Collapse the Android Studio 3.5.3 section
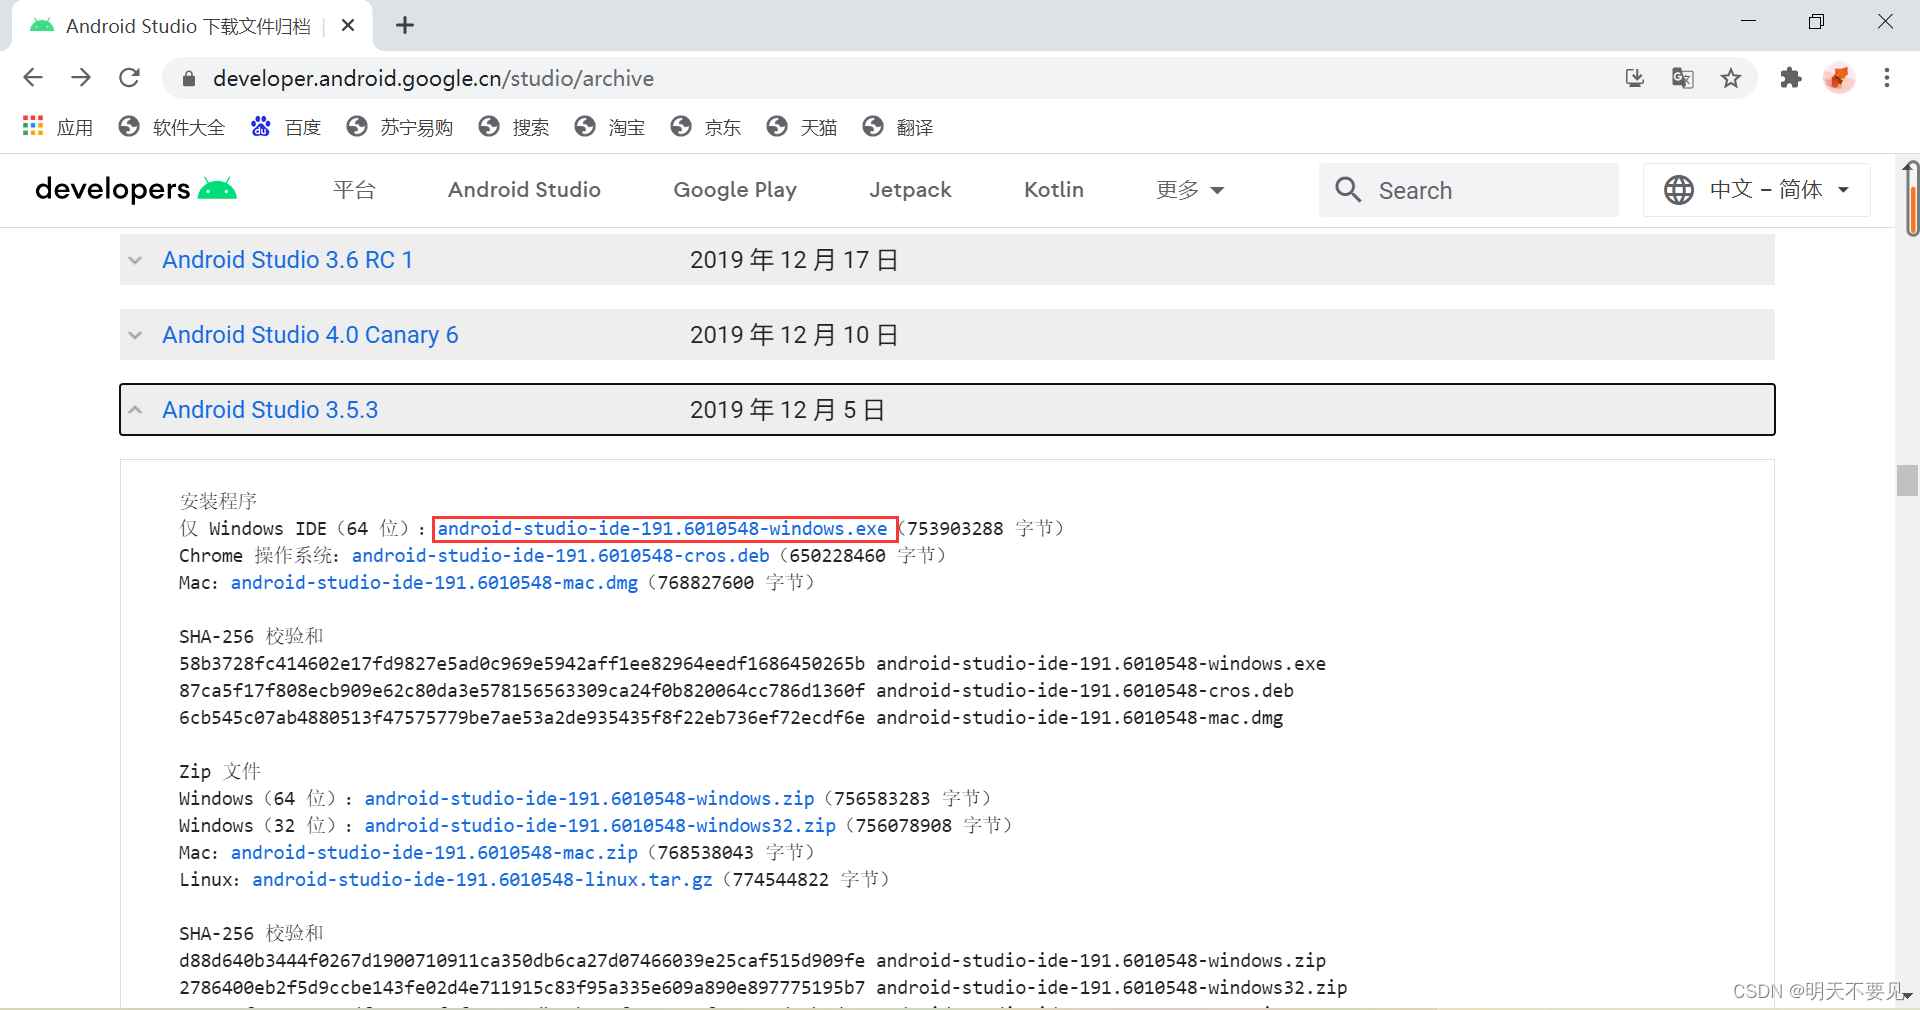Image resolution: width=1920 pixels, height=1010 pixels. pos(136,410)
